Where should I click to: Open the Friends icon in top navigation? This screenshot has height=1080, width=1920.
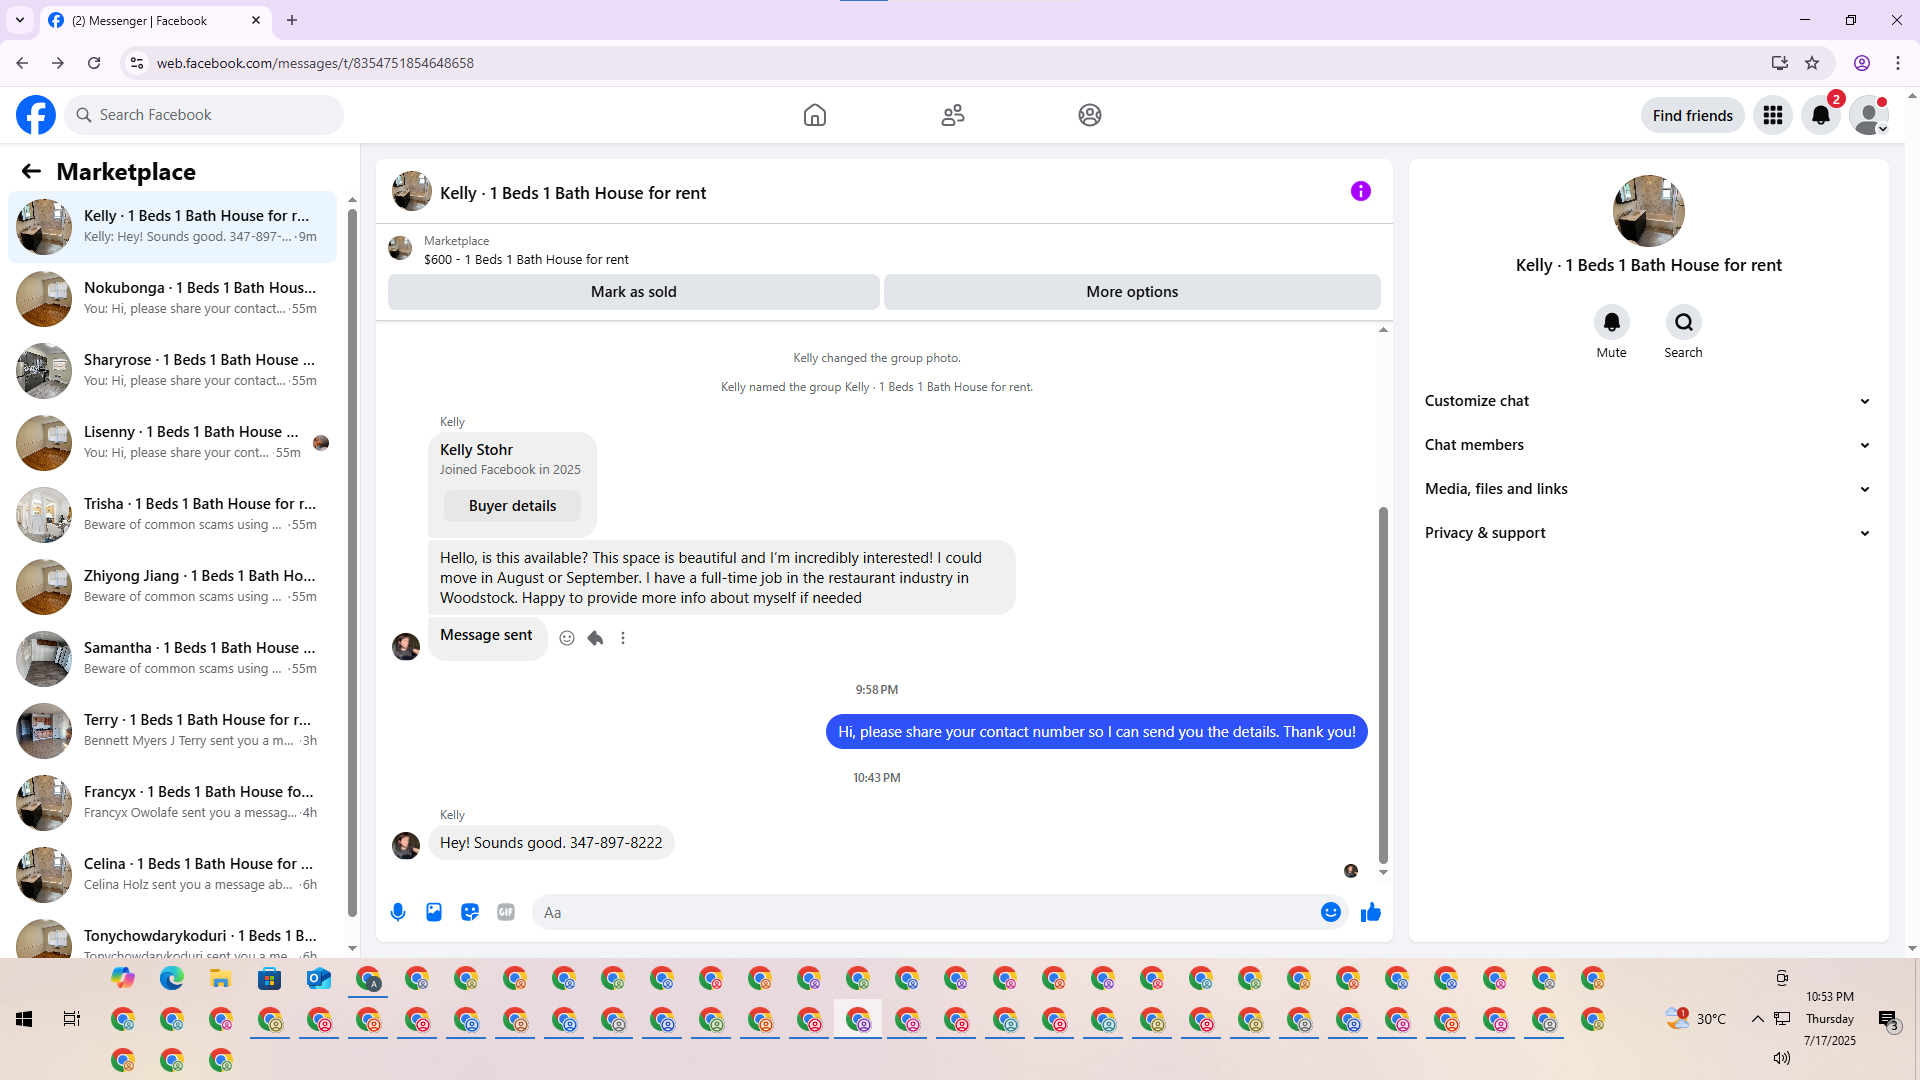point(953,115)
